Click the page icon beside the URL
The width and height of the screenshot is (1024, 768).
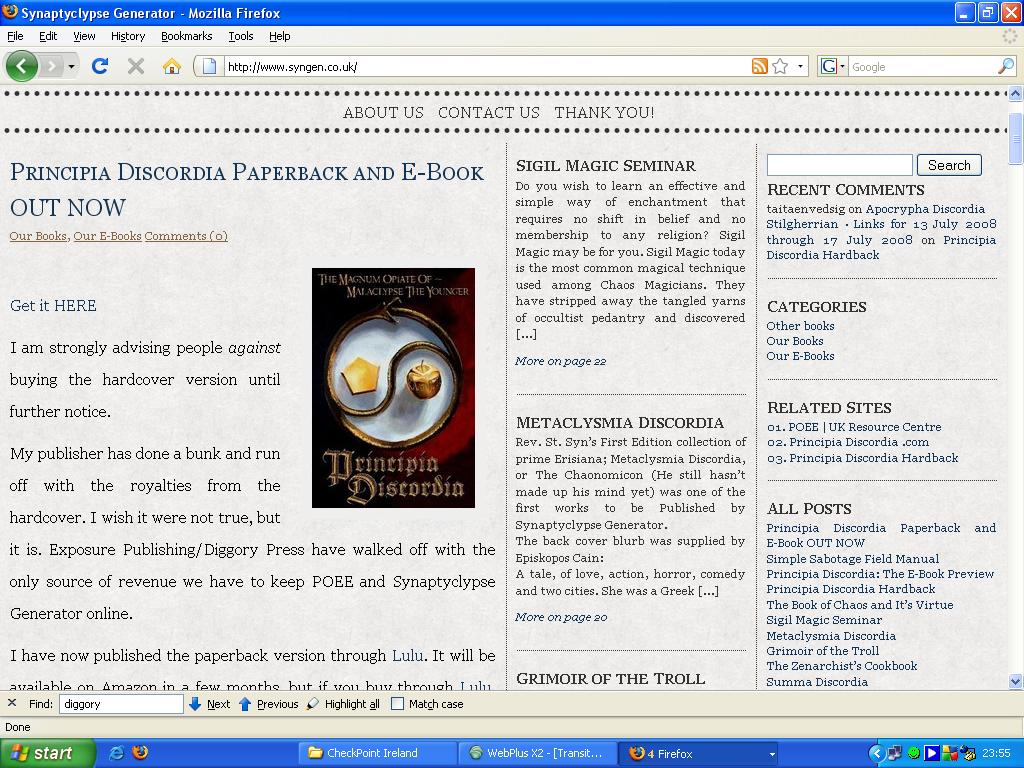pos(209,66)
